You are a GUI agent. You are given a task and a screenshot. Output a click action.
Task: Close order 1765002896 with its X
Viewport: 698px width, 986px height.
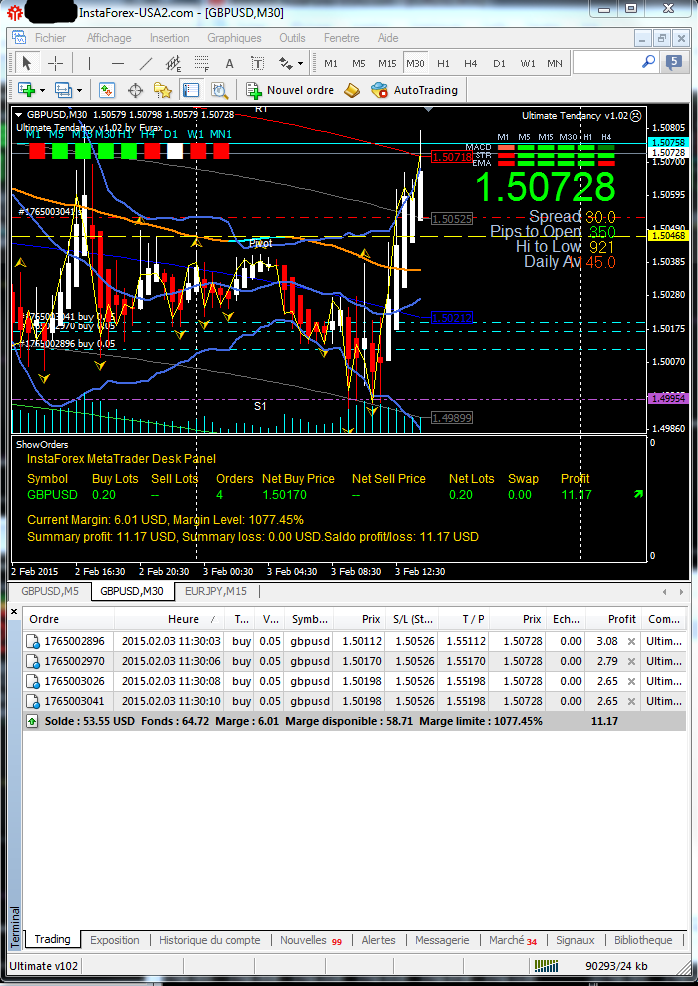click(x=631, y=641)
